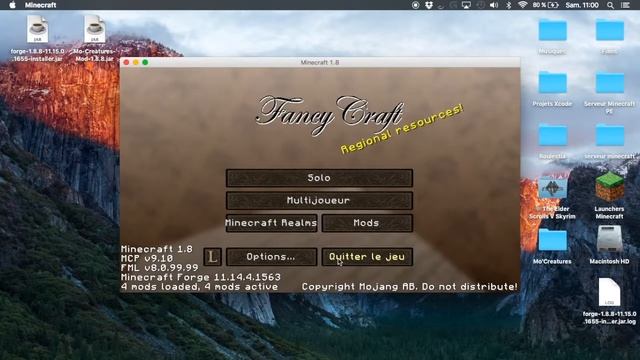Select the Mo-Creatures-Mod-1.8.8.jar file
The width and height of the screenshot is (640, 360).
click(x=94, y=38)
